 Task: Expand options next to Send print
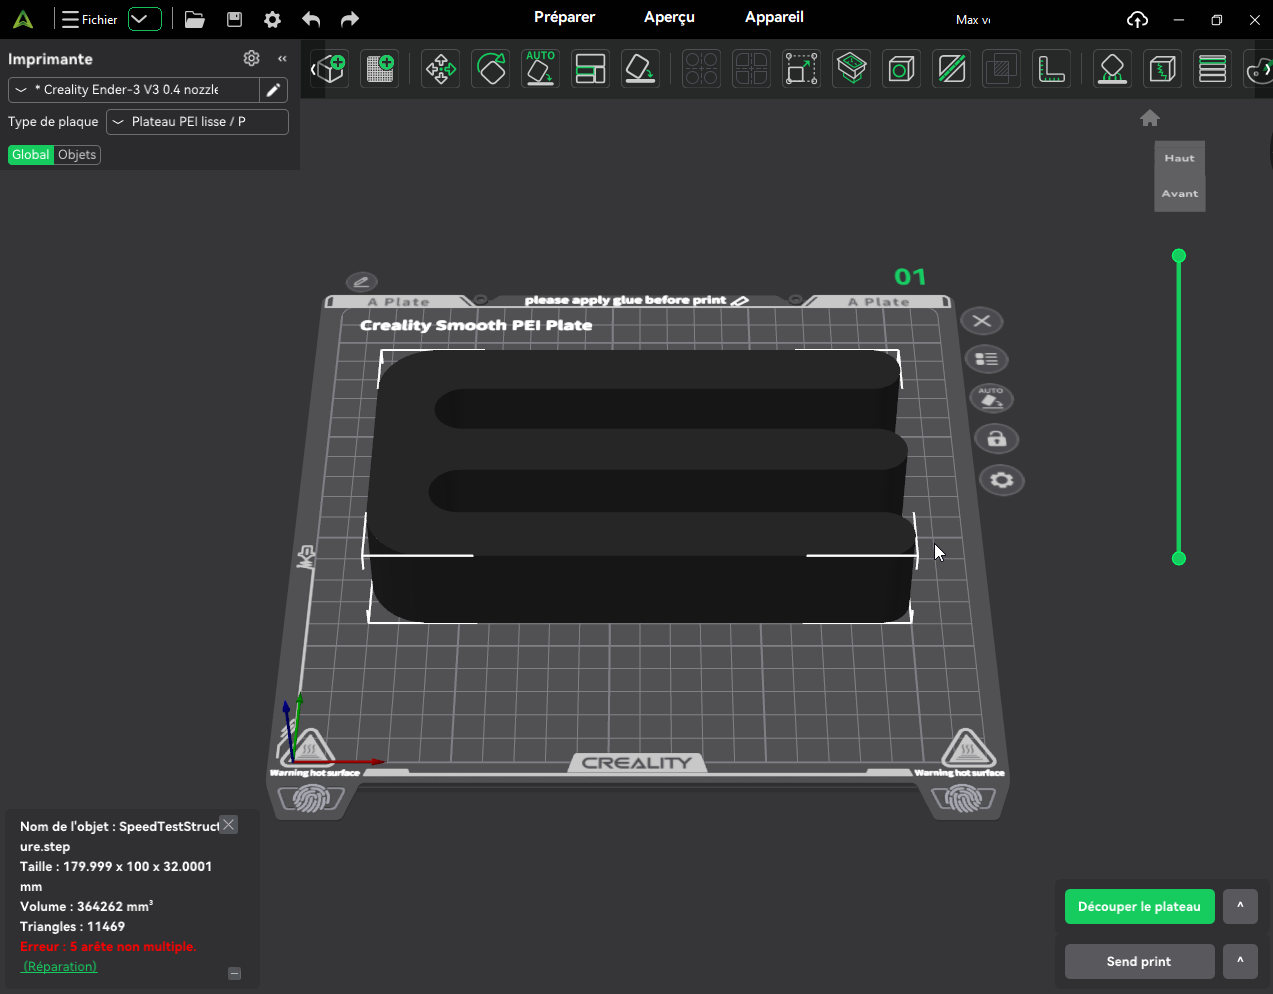(1240, 961)
